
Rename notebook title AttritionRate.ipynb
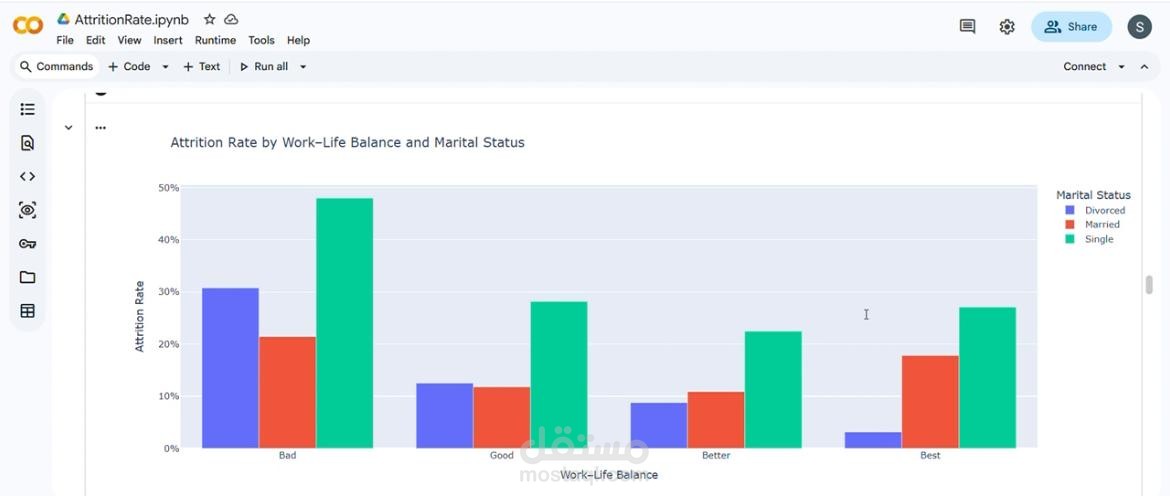131,19
